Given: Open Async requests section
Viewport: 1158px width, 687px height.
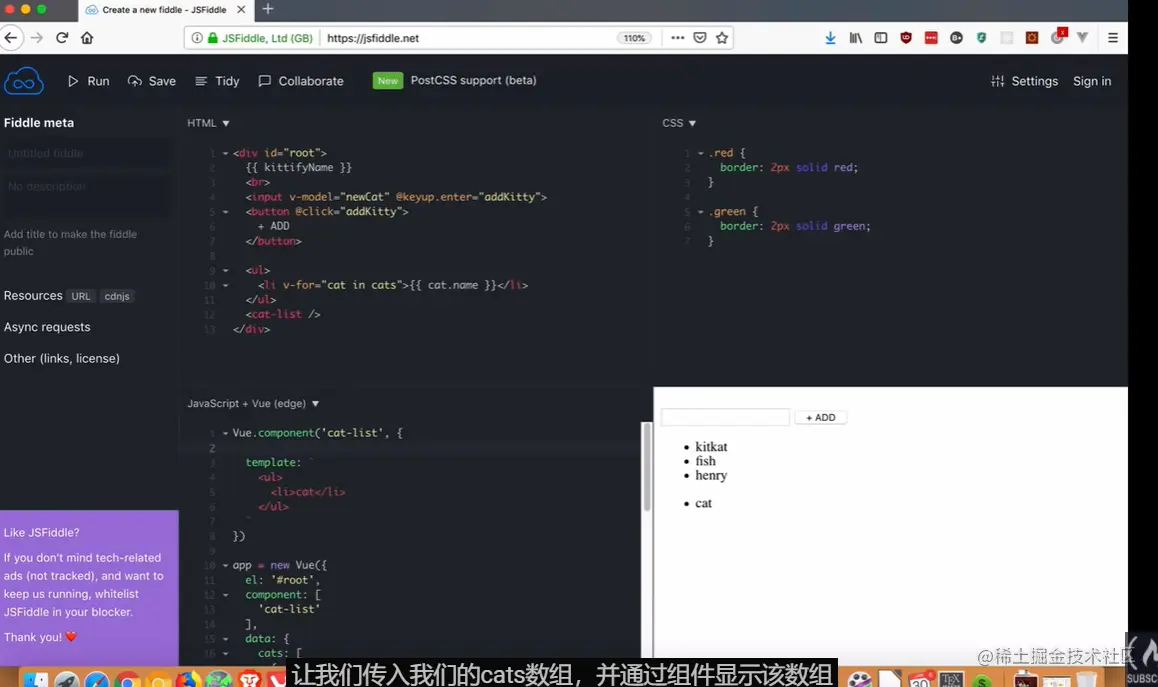Looking at the screenshot, I should click(47, 327).
